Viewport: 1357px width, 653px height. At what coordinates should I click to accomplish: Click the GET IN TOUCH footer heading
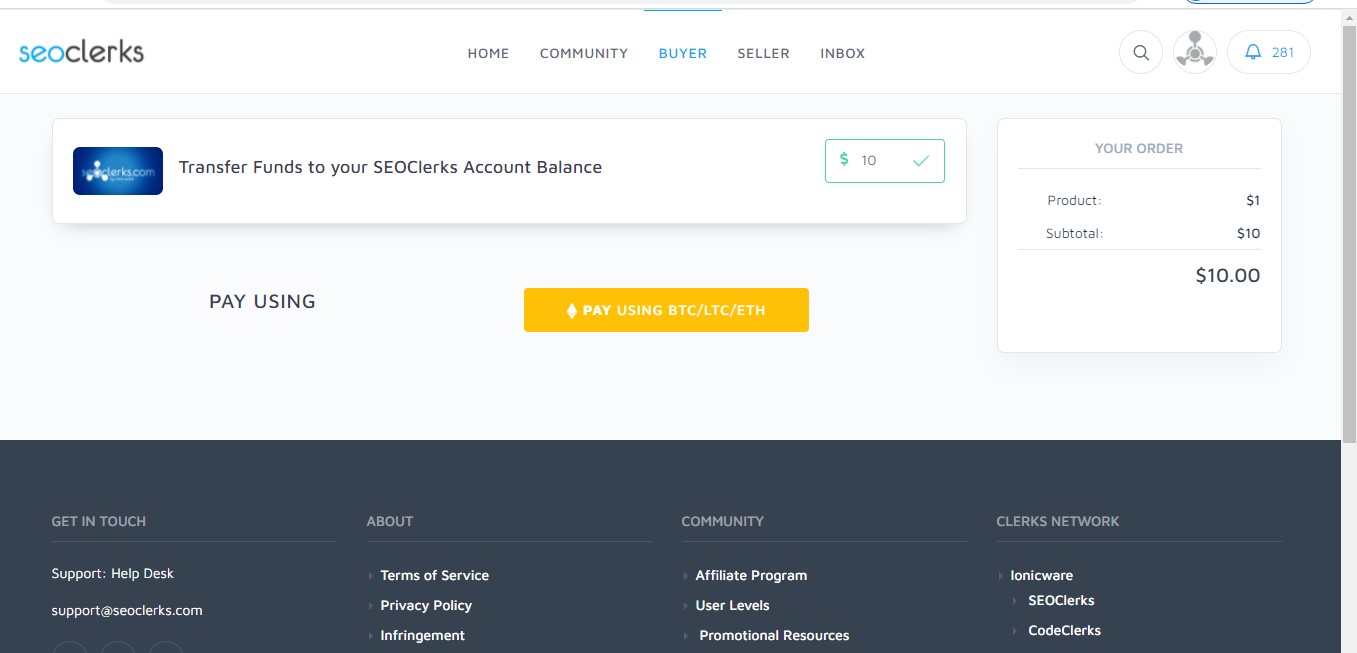click(99, 521)
